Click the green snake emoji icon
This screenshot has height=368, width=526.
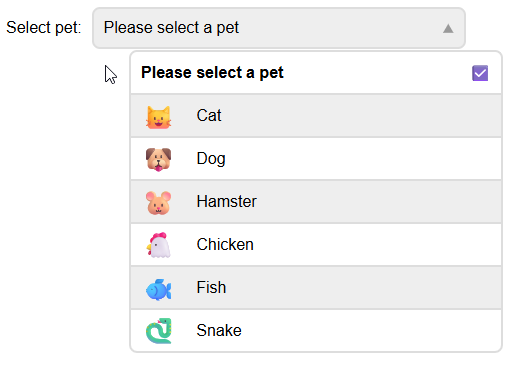click(x=158, y=331)
